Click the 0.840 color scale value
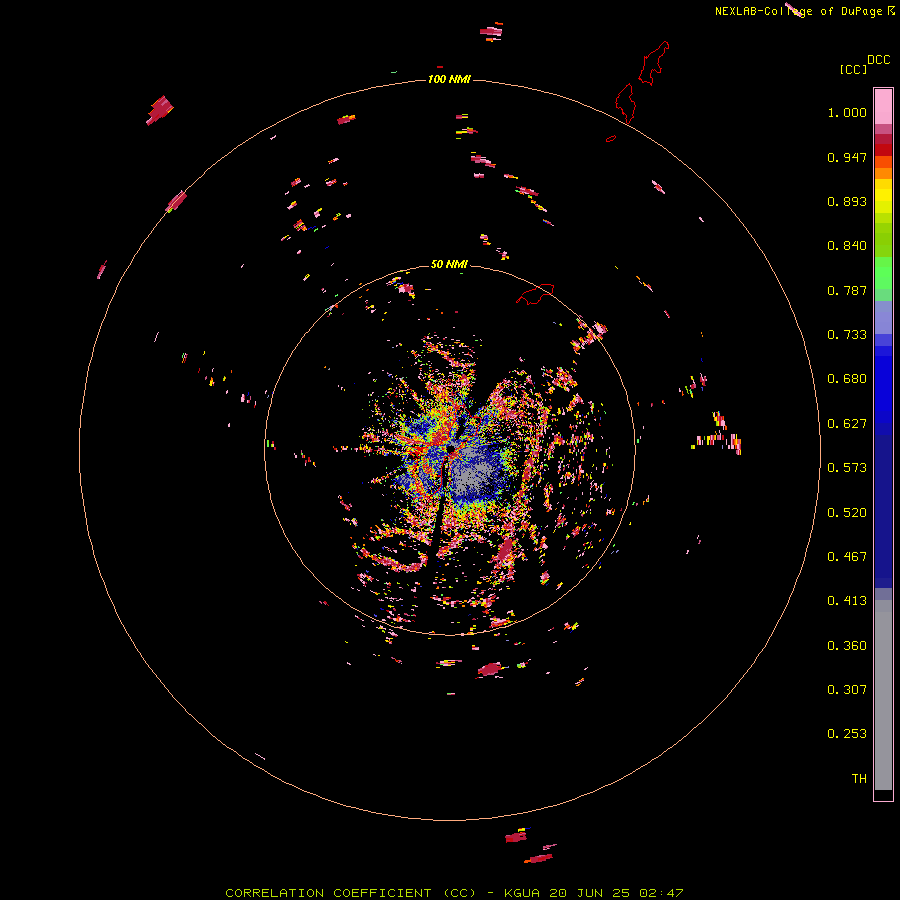 (x=847, y=246)
